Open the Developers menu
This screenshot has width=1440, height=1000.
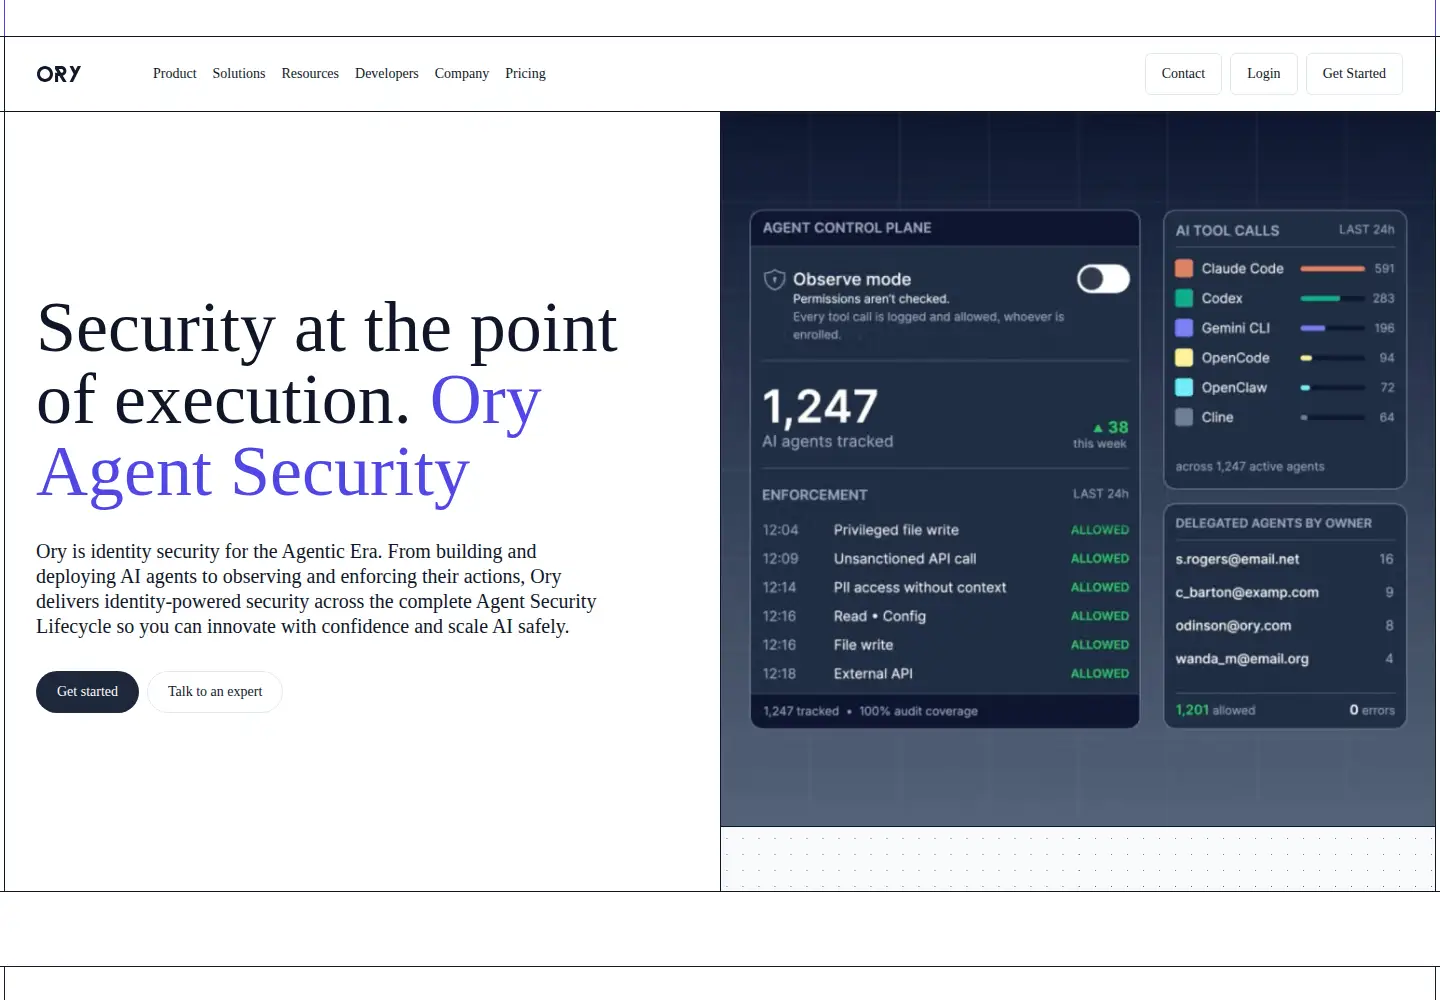(x=387, y=74)
